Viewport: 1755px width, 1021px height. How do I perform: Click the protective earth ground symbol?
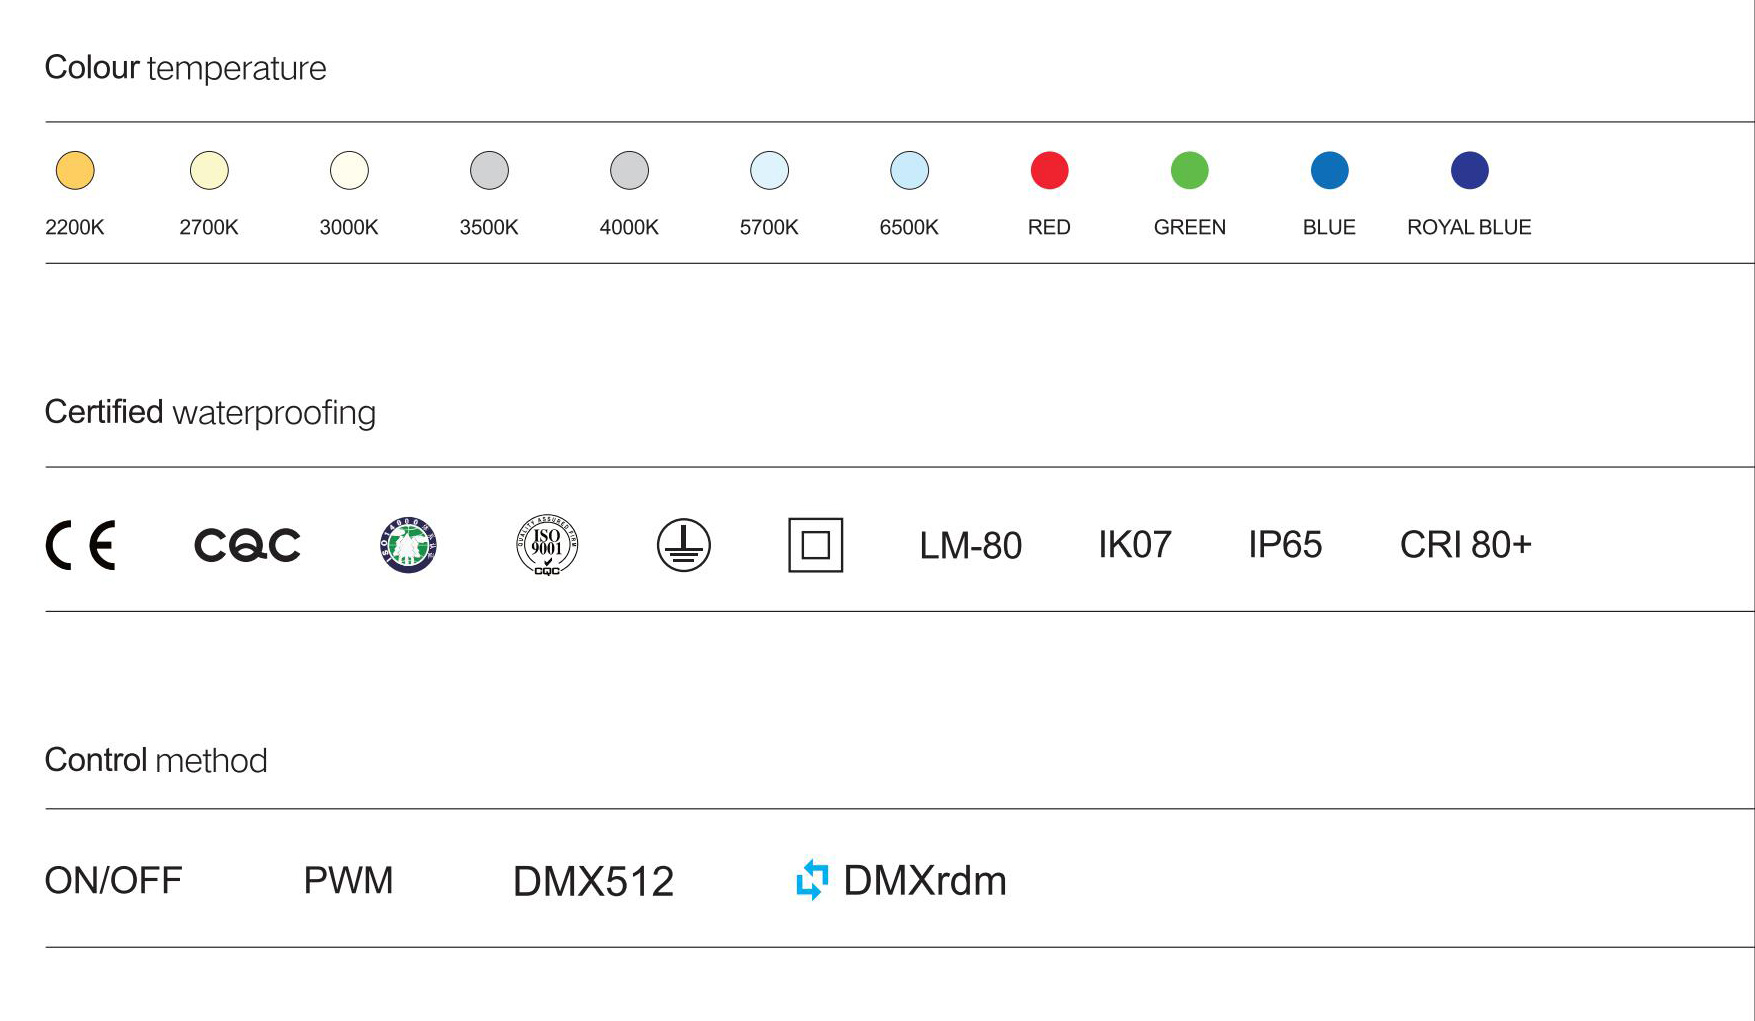pos(684,545)
